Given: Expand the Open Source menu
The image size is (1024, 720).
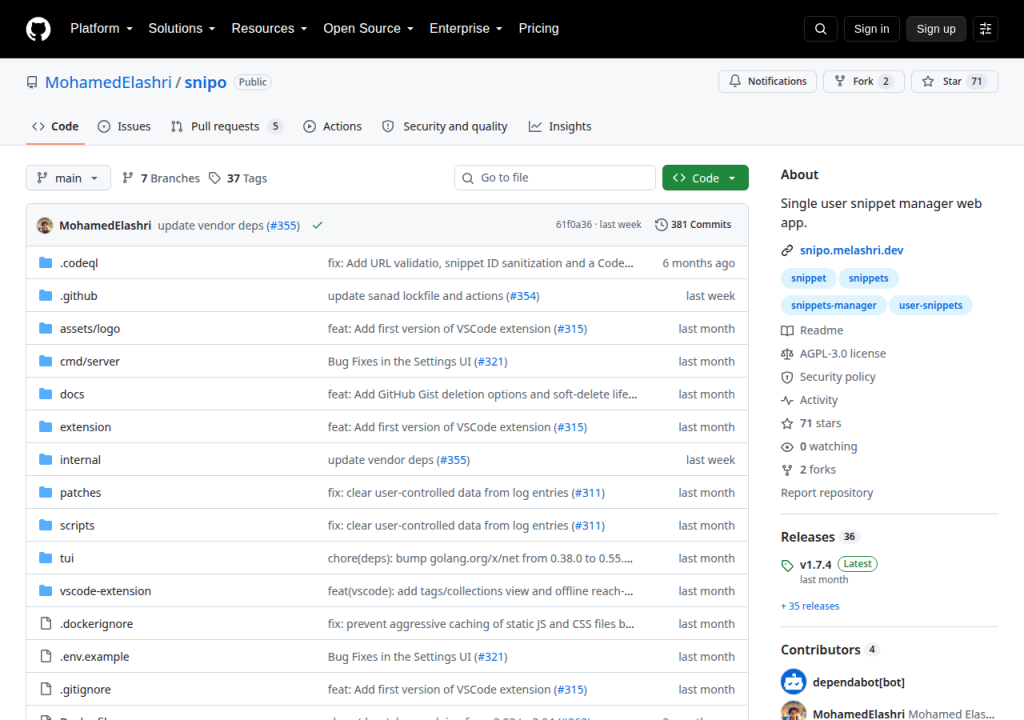Looking at the screenshot, I should pos(368,29).
